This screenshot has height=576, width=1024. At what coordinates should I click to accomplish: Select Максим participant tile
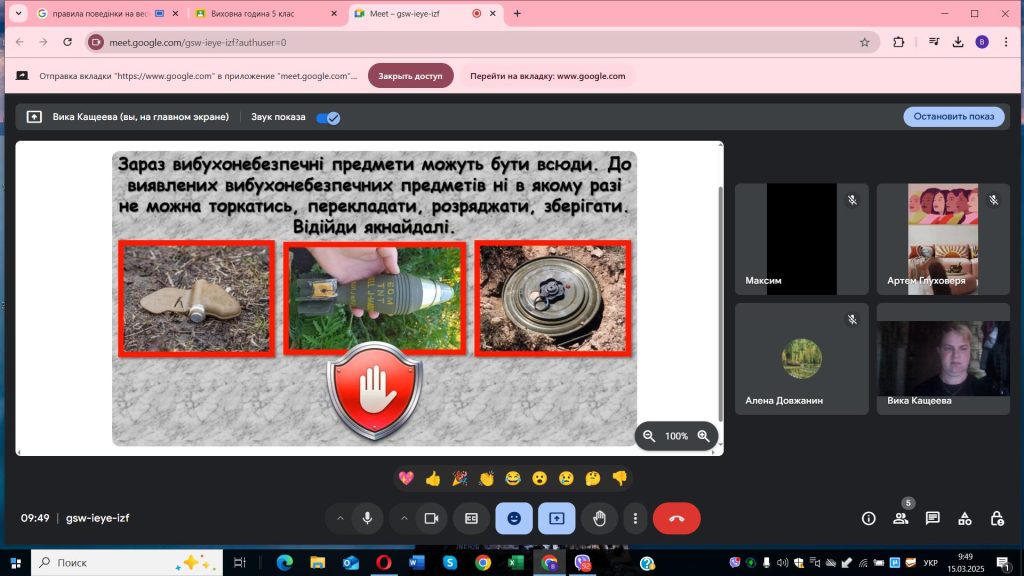pyautogui.click(x=801, y=239)
